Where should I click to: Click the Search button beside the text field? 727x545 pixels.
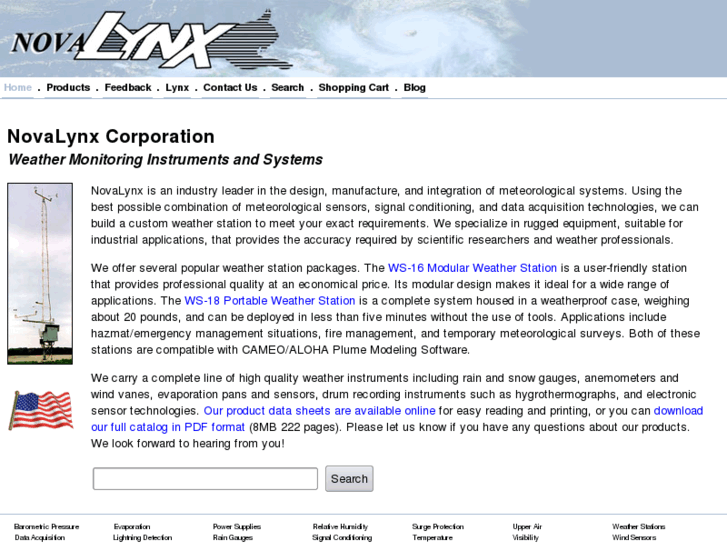click(349, 479)
